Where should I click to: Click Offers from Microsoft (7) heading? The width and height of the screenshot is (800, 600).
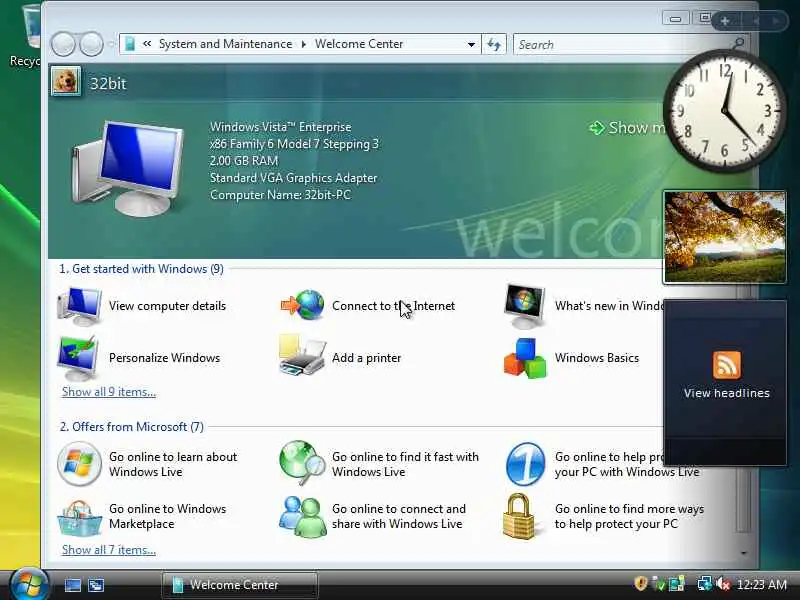pos(132,427)
